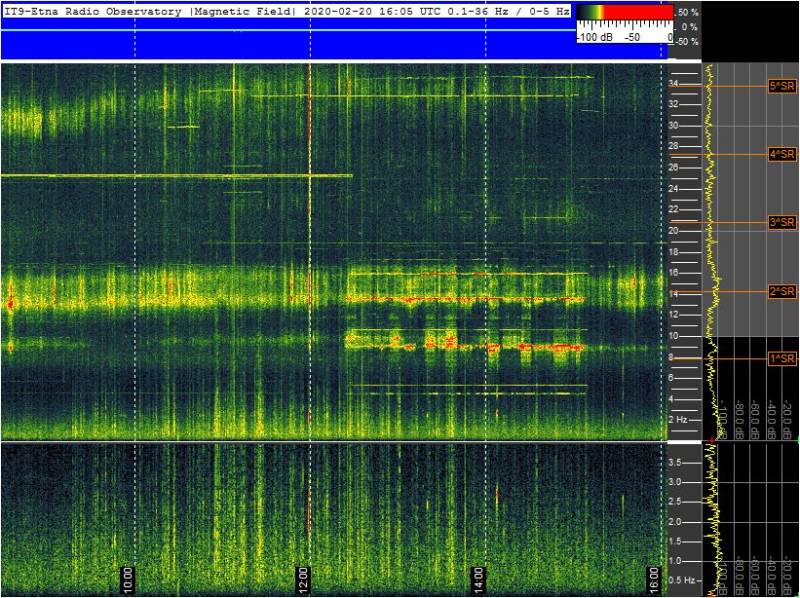Click the 6 frequency axis tick label
The height and width of the screenshot is (598, 800).
(x=671, y=378)
